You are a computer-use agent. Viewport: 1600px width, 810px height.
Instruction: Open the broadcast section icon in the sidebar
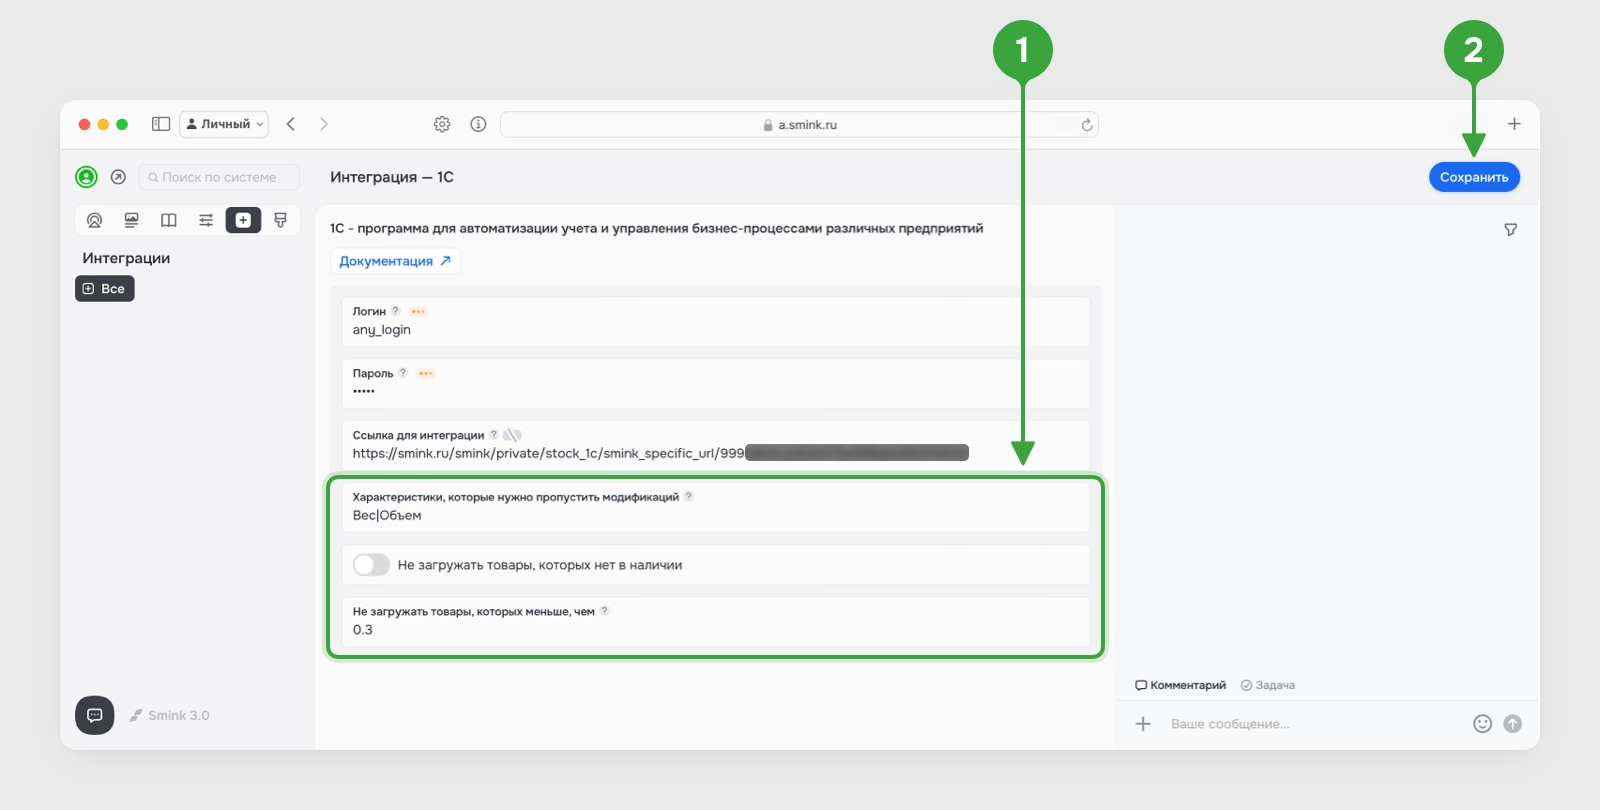(94, 220)
